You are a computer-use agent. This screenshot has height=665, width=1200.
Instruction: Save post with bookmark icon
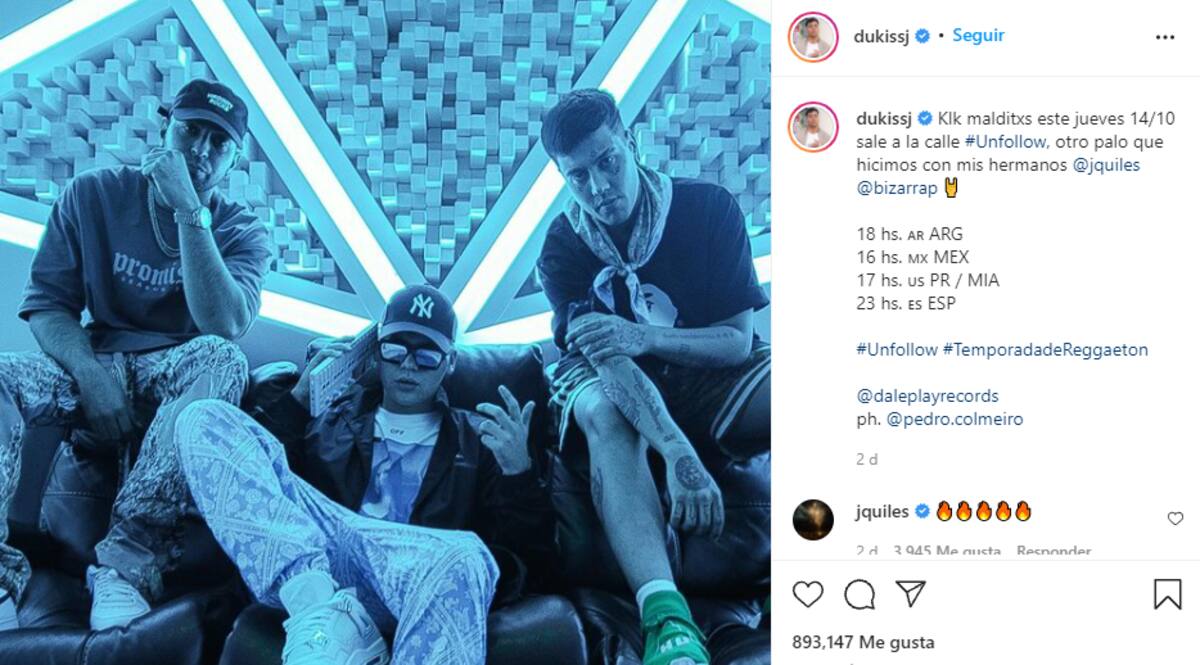click(x=1167, y=594)
